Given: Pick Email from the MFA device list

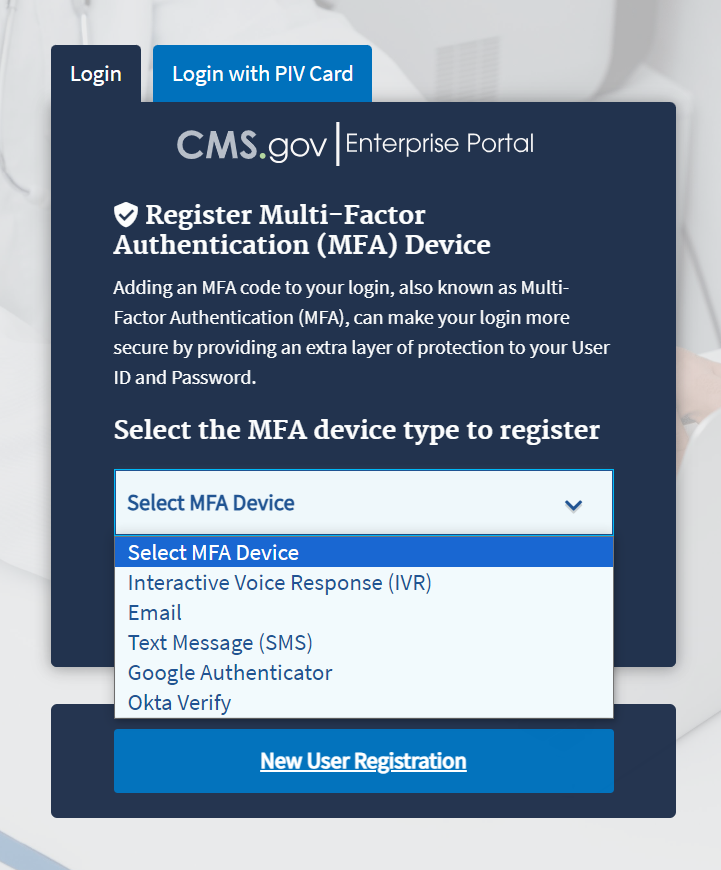Looking at the screenshot, I should pyautogui.click(x=155, y=612).
